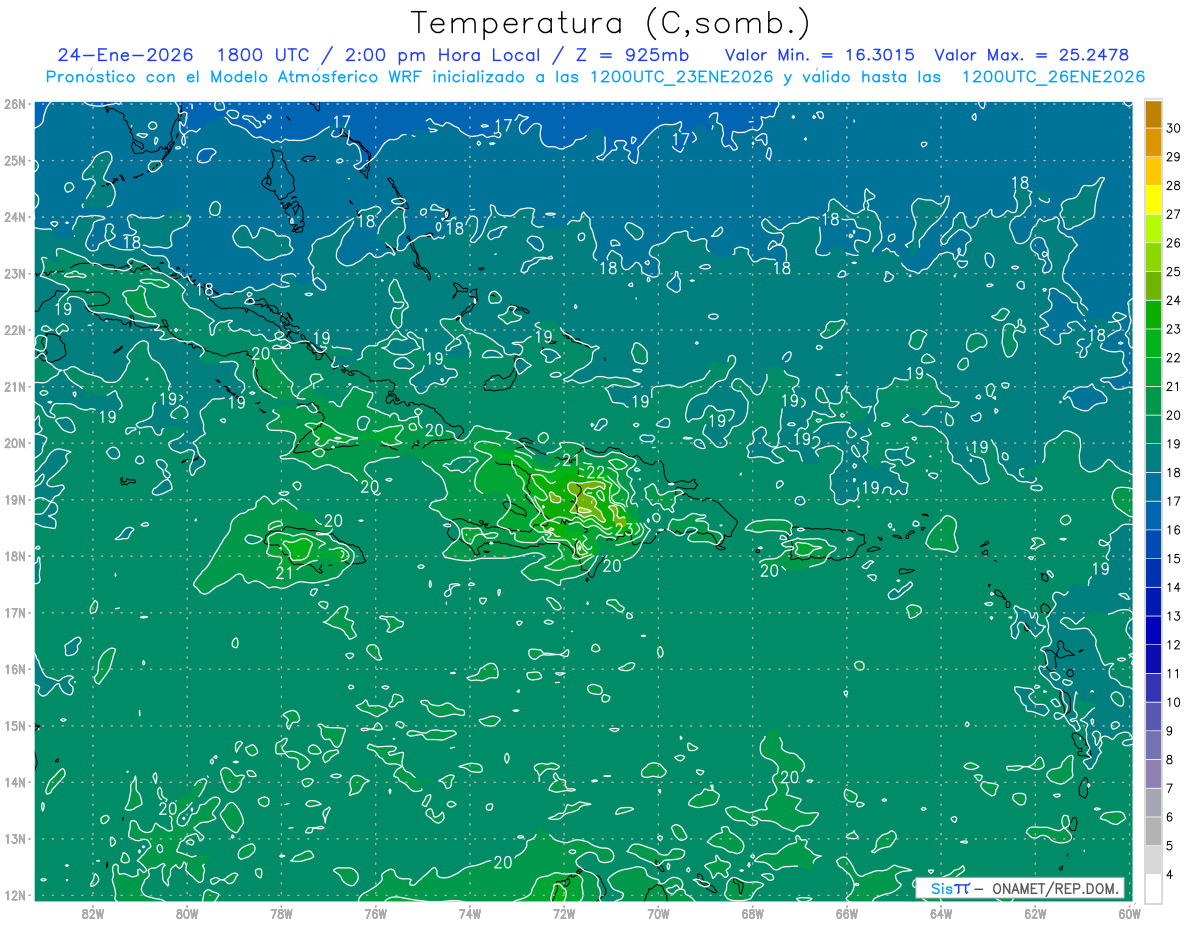The width and height of the screenshot is (1200, 927).
Task: Click the '18N' latitude axis label
Action: click(x=15, y=556)
